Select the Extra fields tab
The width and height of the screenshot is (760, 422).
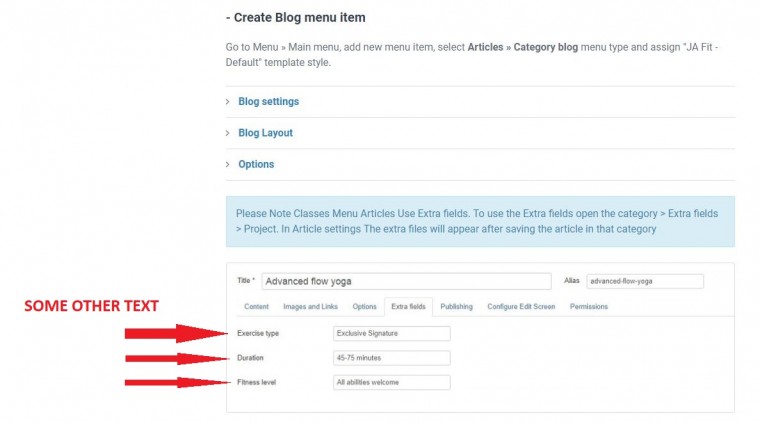point(410,306)
